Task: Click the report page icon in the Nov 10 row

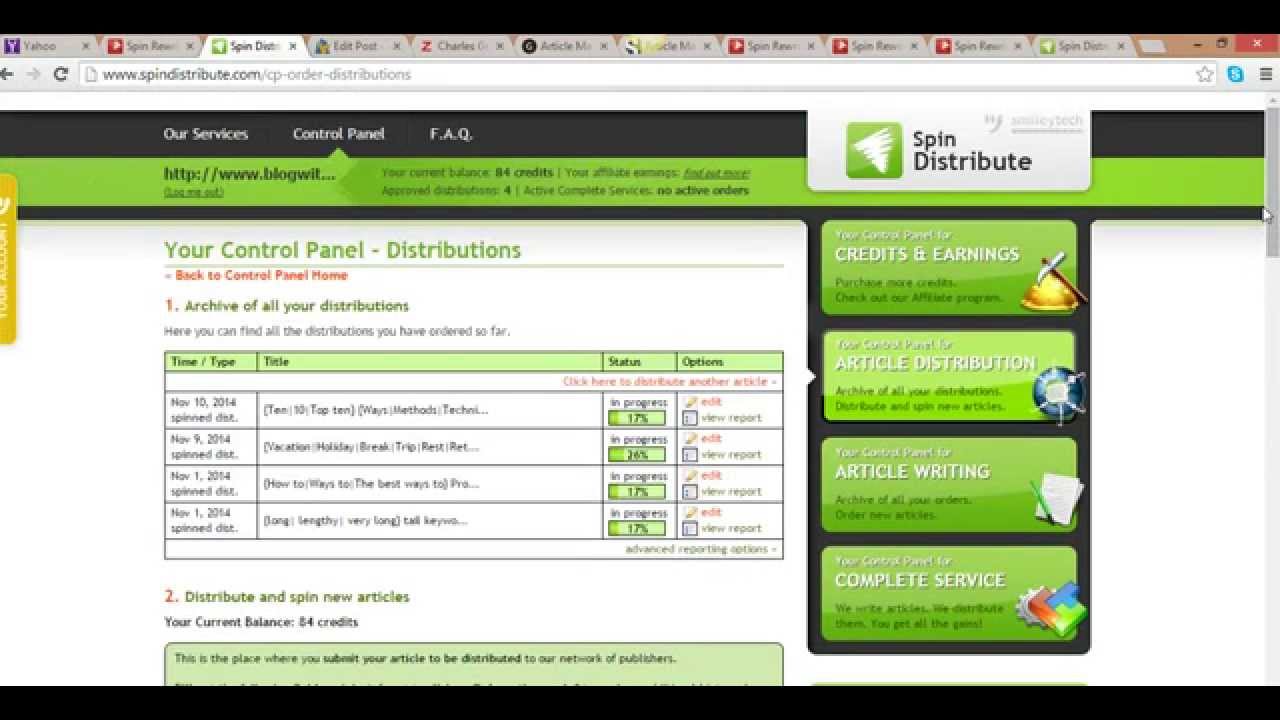Action: click(690, 418)
